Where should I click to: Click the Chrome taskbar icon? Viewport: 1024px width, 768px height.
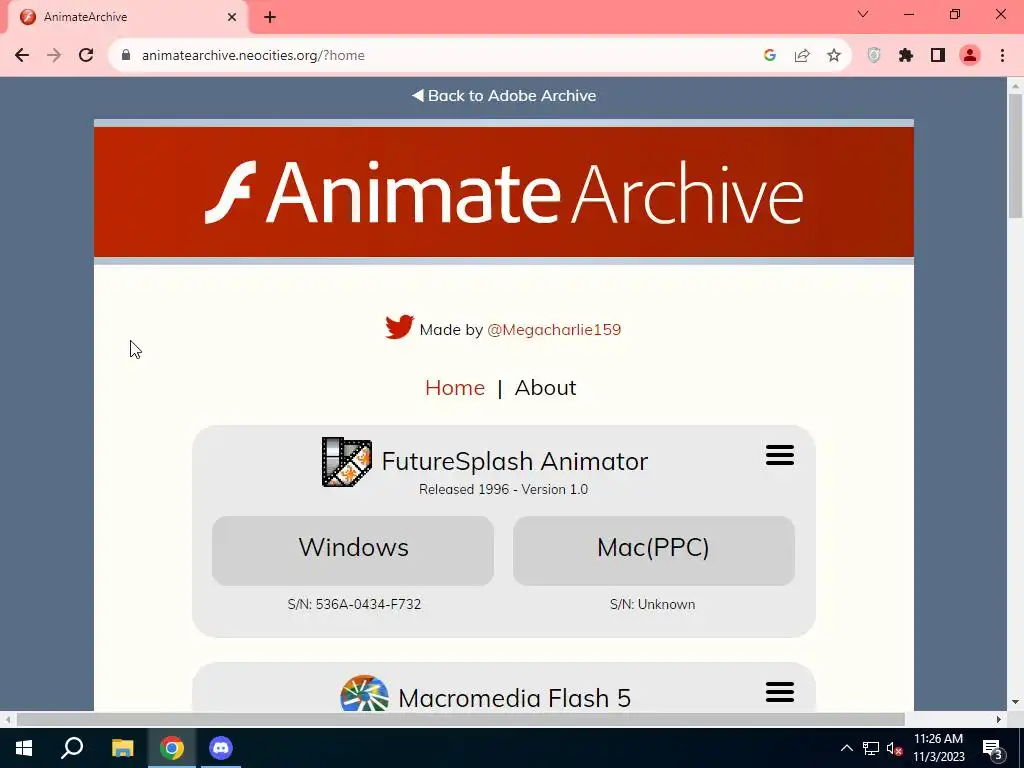pyautogui.click(x=172, y=748)
